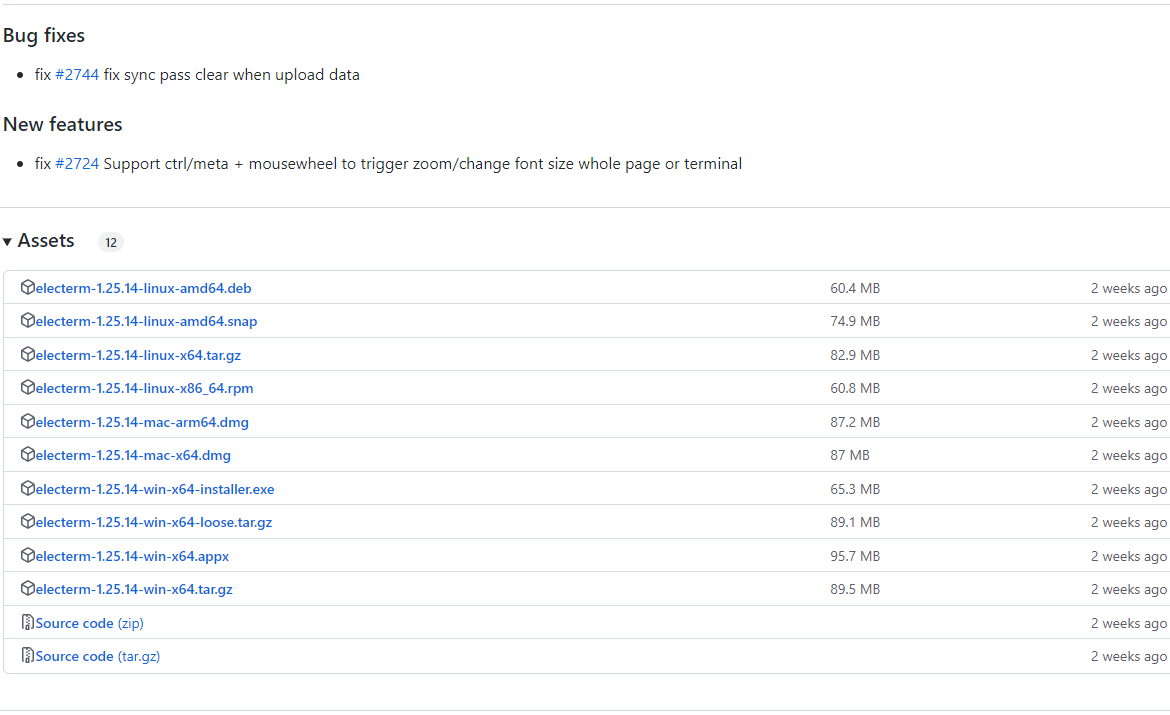Click '2 weeks ago' in Source code (tar.gz) row
The image size is (1170, 715).
1129,657
